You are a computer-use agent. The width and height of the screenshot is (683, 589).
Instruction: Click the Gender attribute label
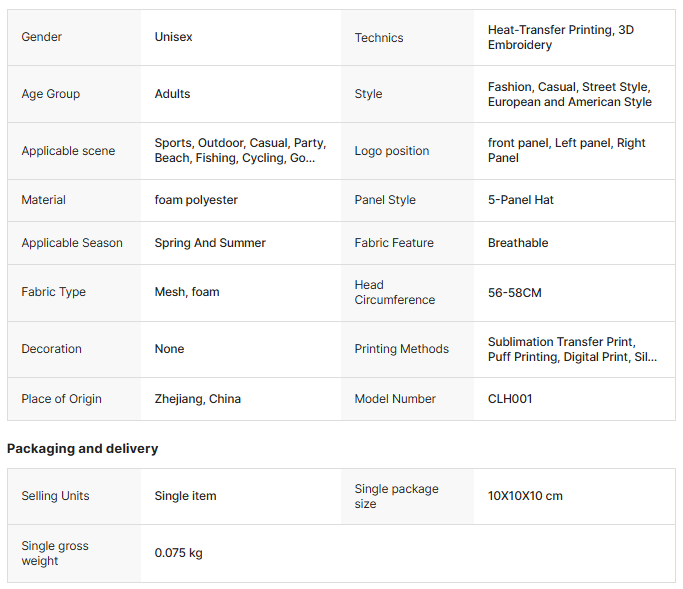coord(42,37)
